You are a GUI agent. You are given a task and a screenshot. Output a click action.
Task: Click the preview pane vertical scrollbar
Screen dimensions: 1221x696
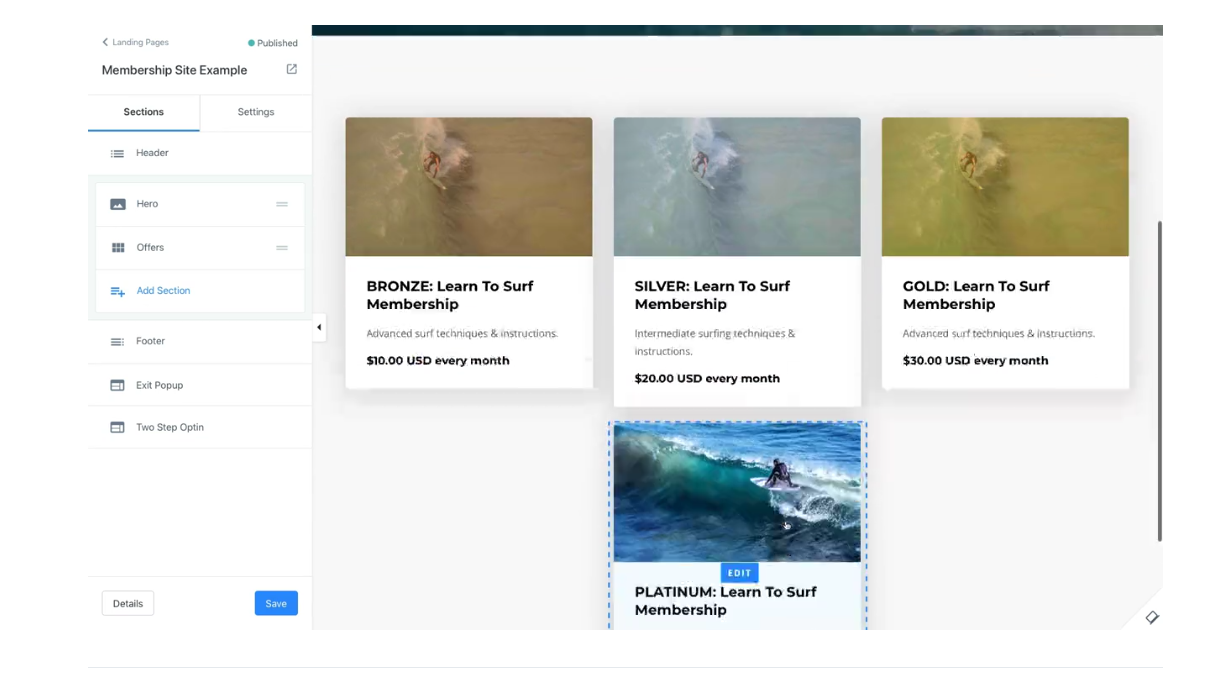click(x=1159, y=381)
